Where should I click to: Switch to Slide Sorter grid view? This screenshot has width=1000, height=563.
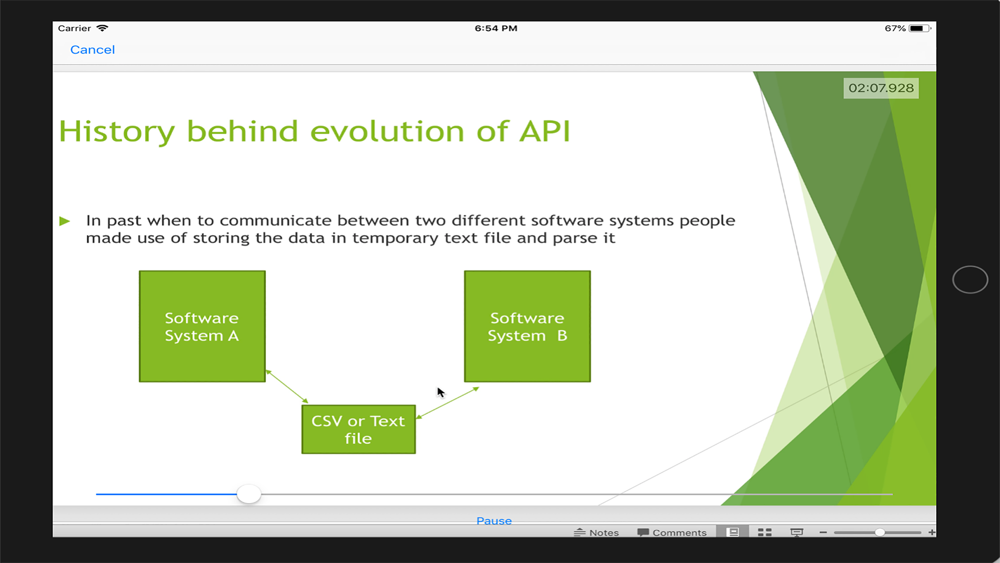click(x=765, y=532)
